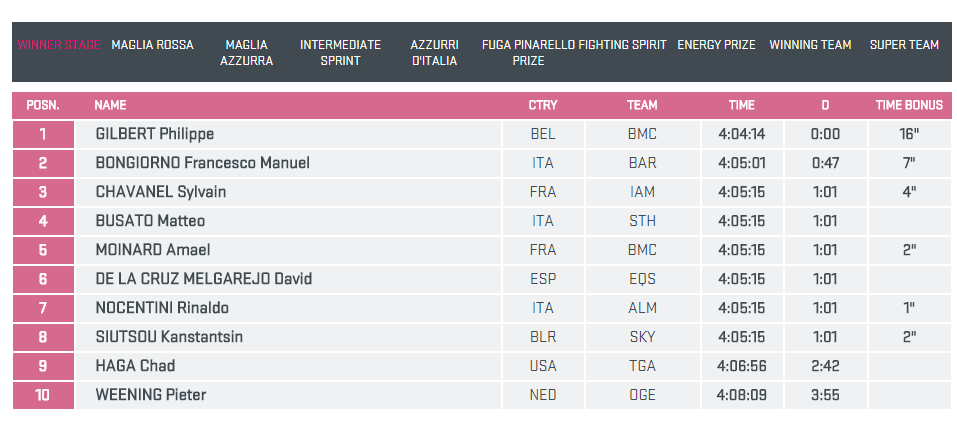This screenshot has height=421, width=957.
Task: Click the TIME column header
Action: pos(741,105)
